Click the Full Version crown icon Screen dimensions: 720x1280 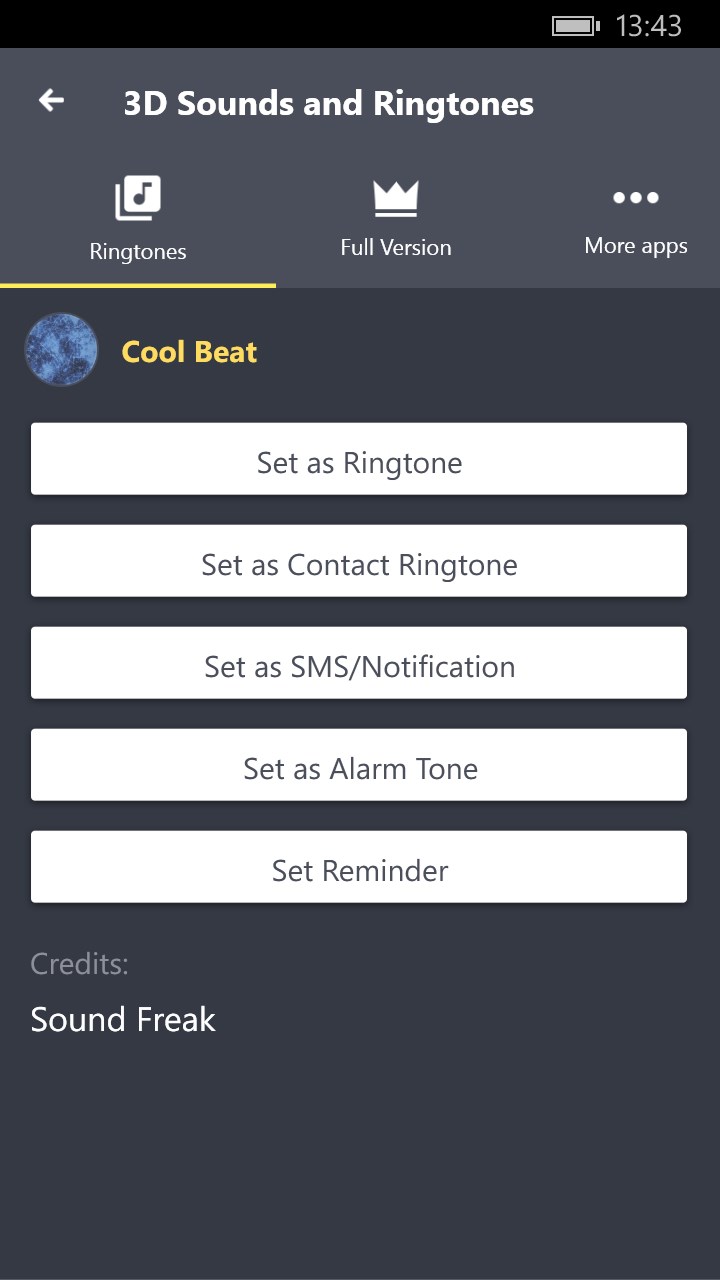(396, 197)
